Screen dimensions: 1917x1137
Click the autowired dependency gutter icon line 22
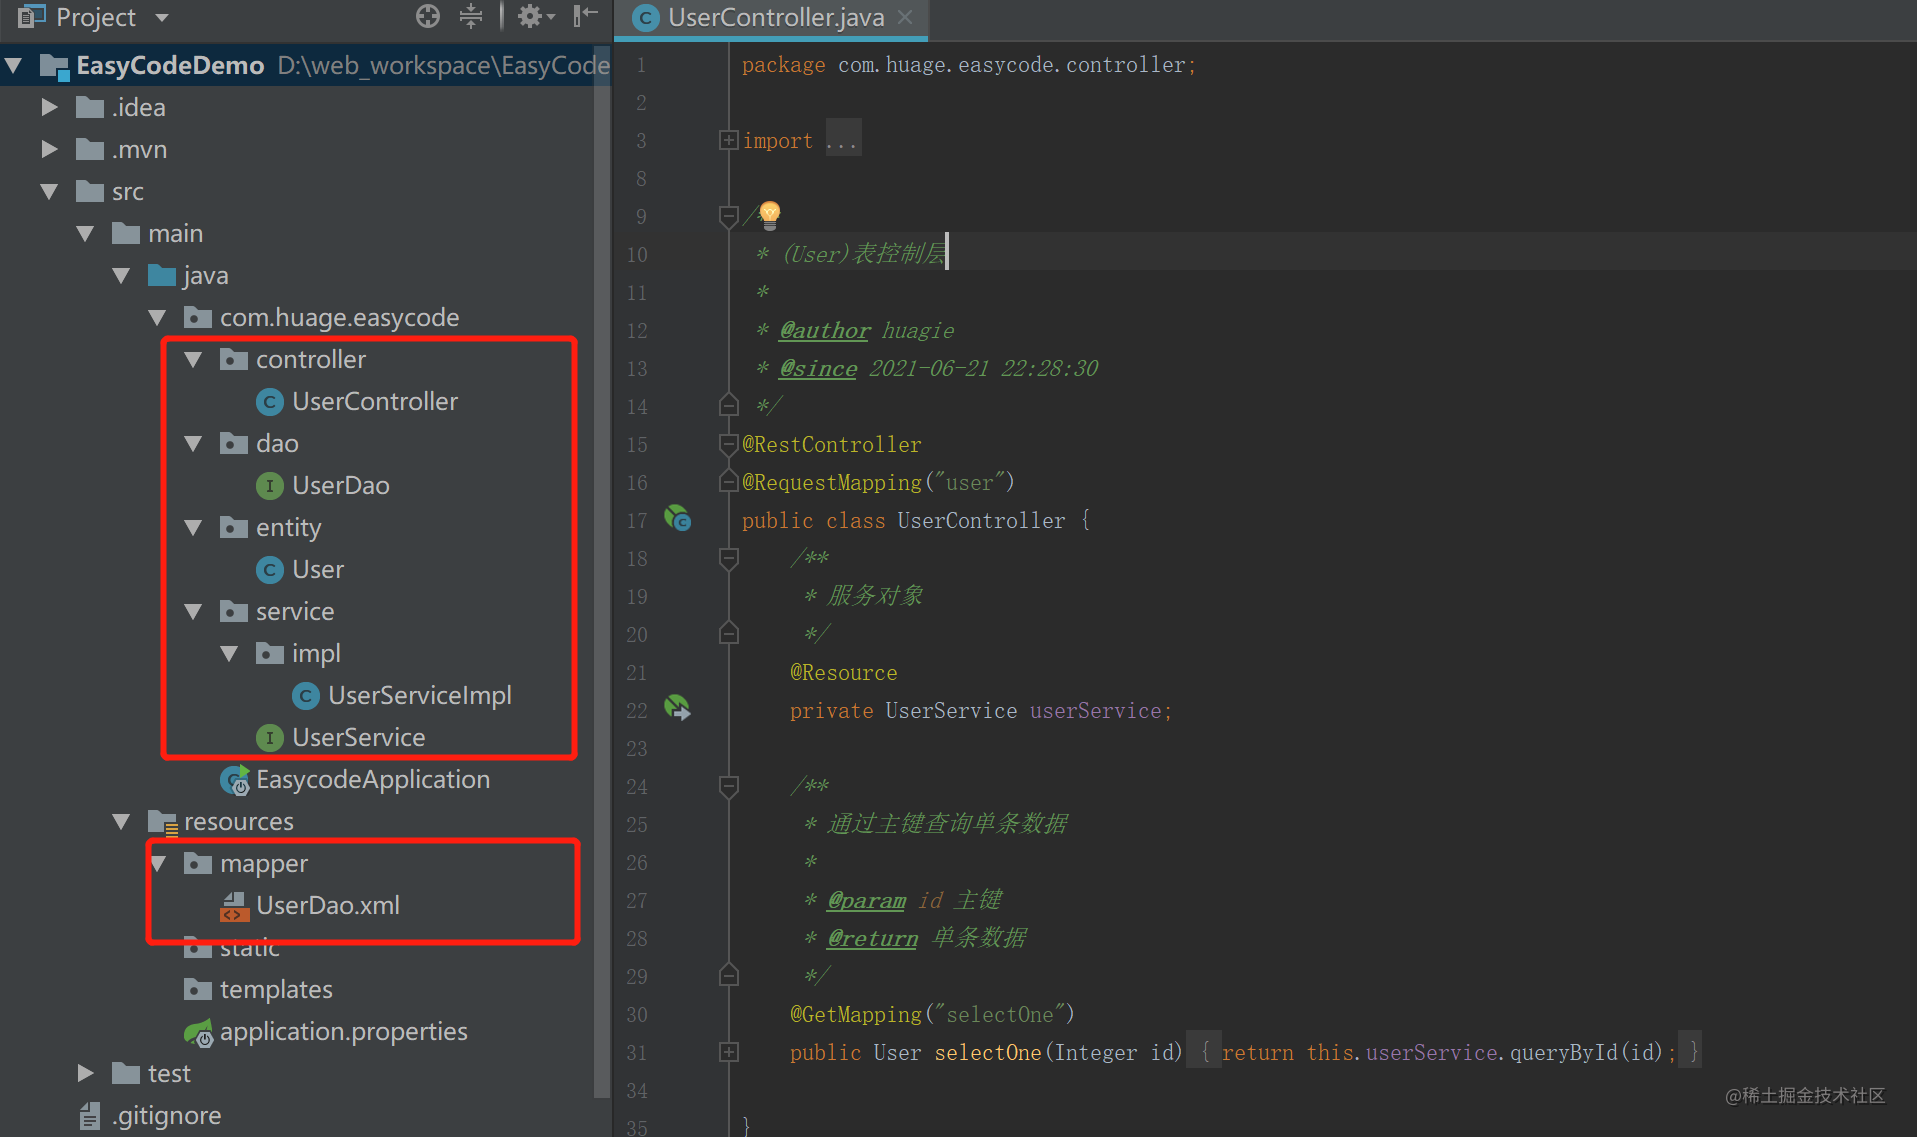(x=678, y=709)
